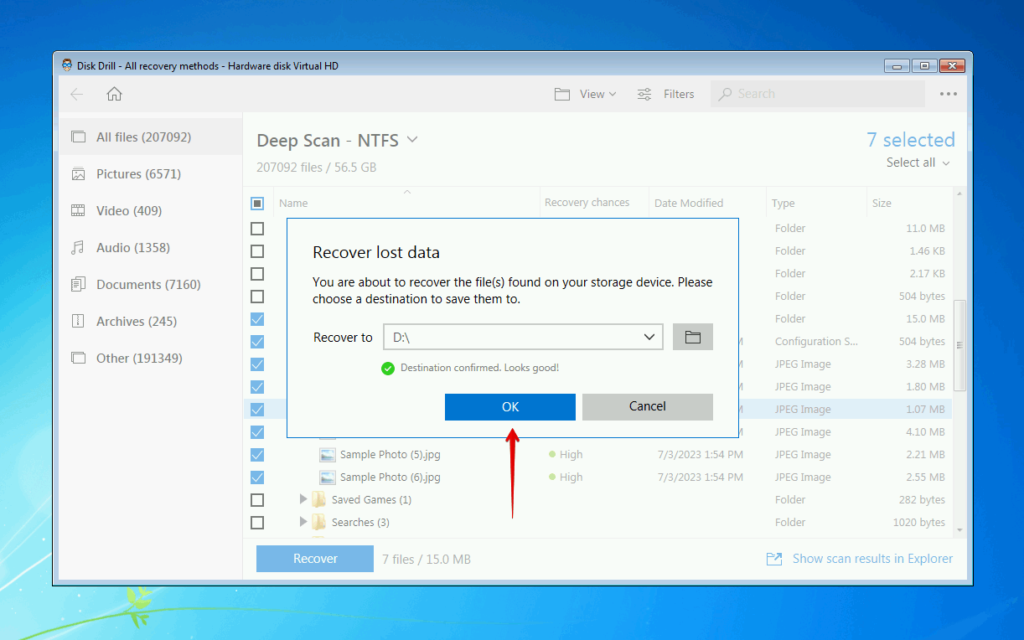
Task: Browse for destination folder button
Action: point(692,337)
